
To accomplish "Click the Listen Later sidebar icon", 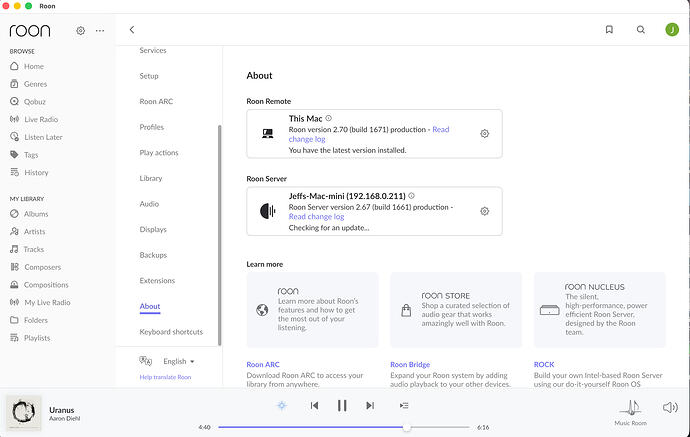I will 14,137.
